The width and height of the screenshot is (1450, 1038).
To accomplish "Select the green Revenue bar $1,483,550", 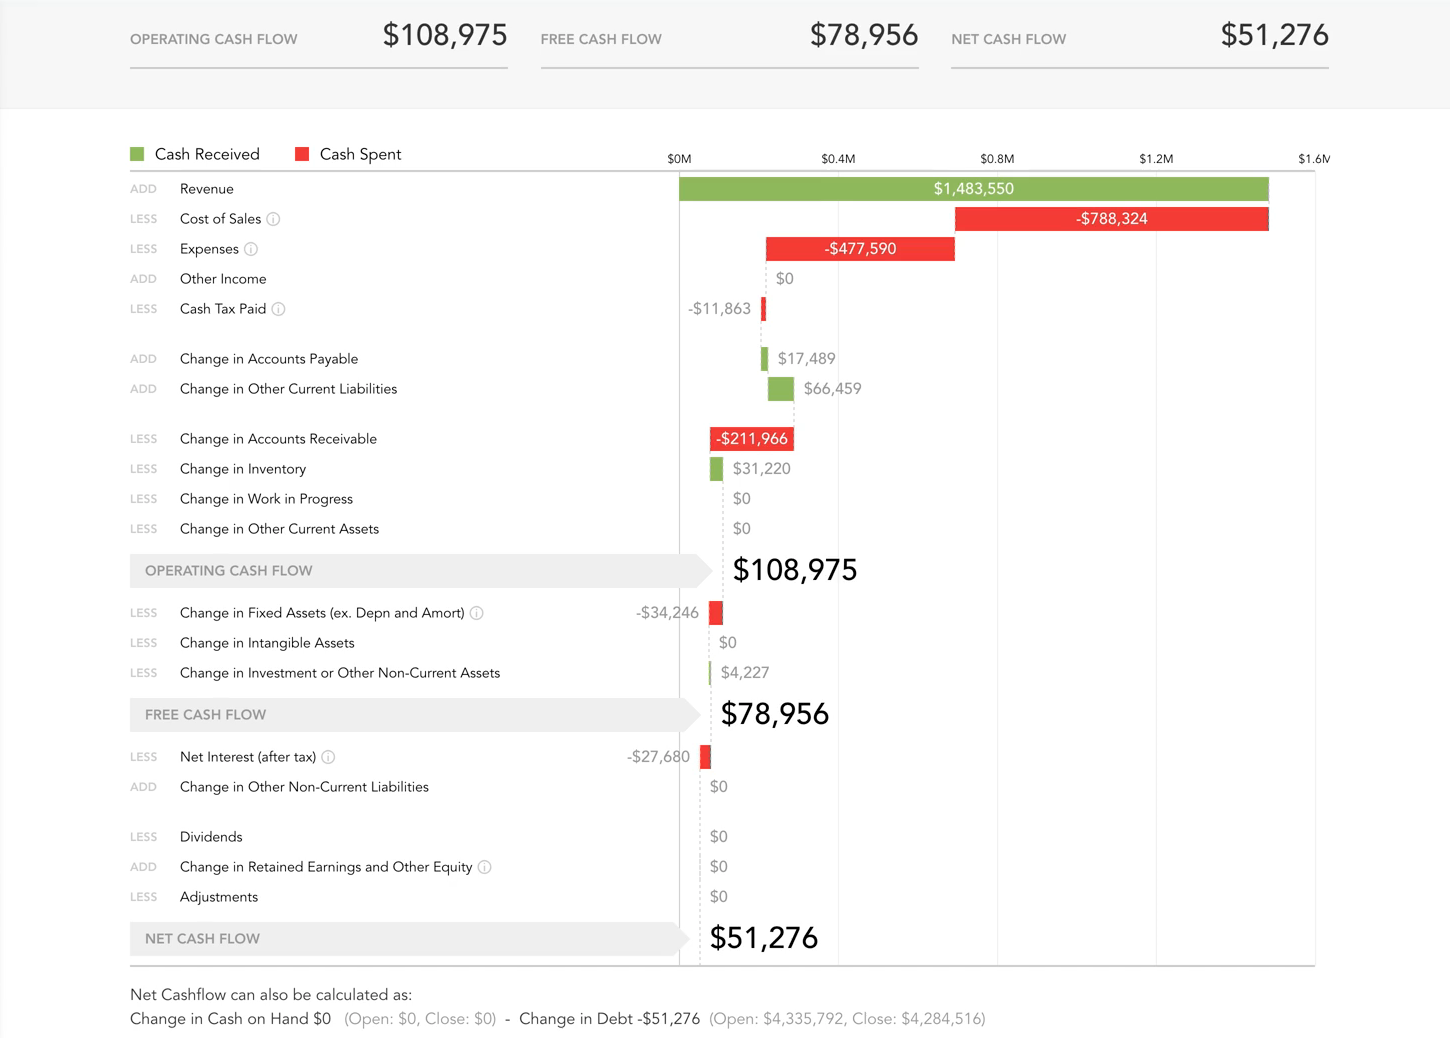I will [973, 189].
